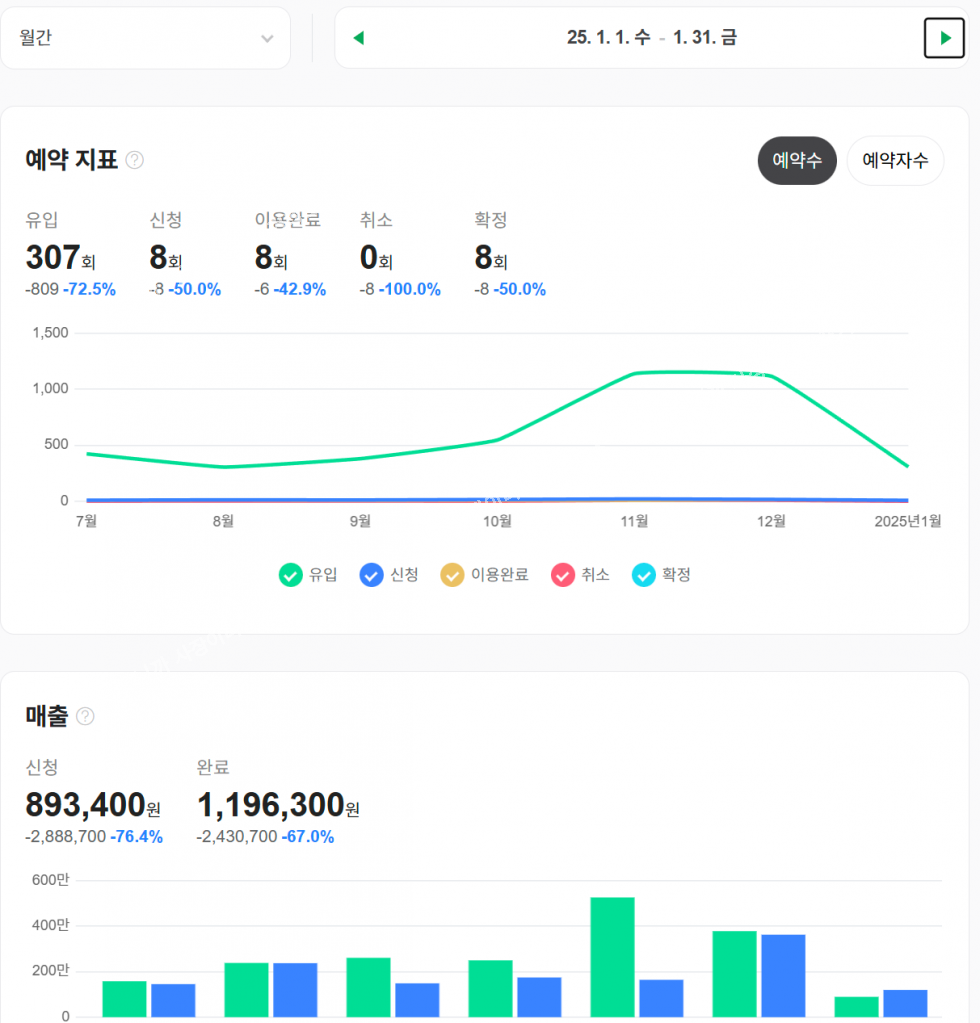
Task: Toggle the 이용완료 legend checkbox
Action: point(452,575)
